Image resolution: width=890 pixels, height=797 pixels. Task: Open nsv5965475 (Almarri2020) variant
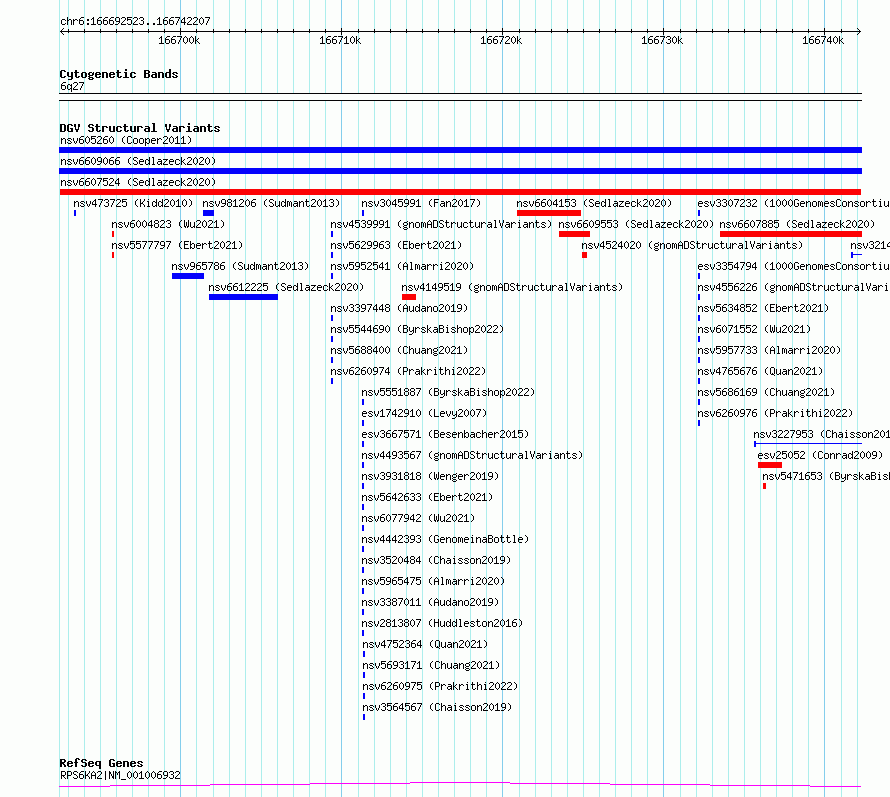[x=433, y=581]
